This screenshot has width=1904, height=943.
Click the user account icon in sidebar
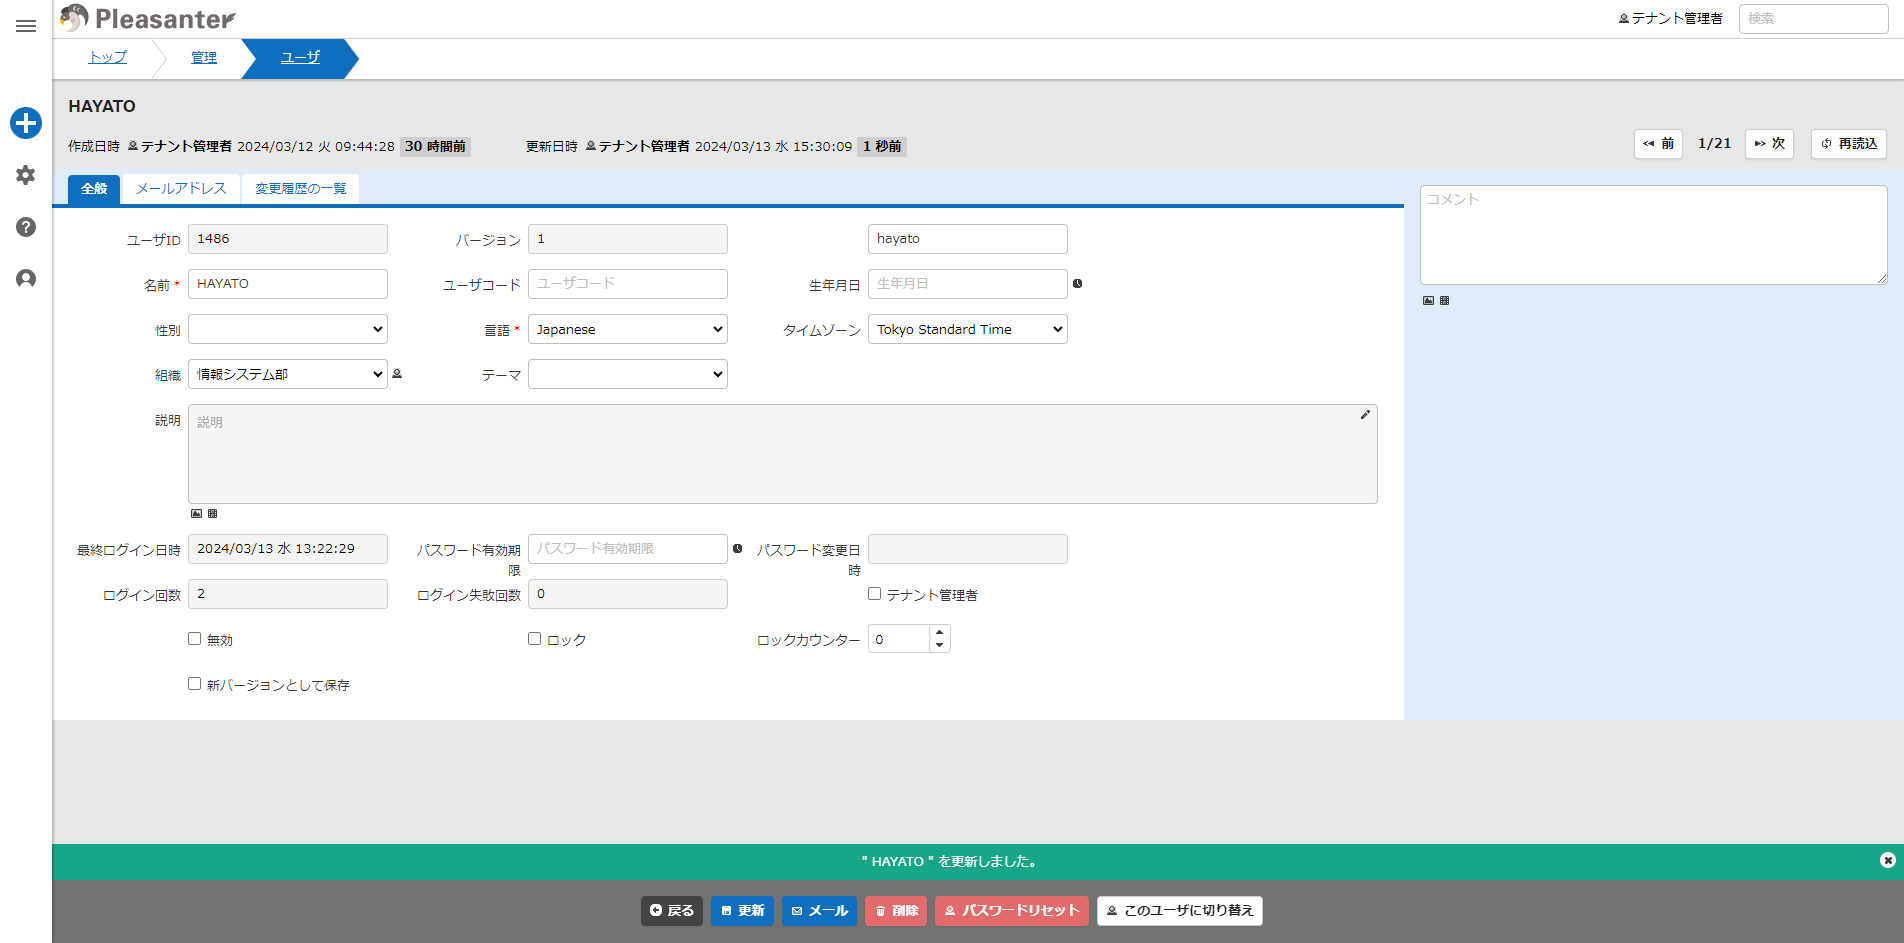click(x=26, y=279)
